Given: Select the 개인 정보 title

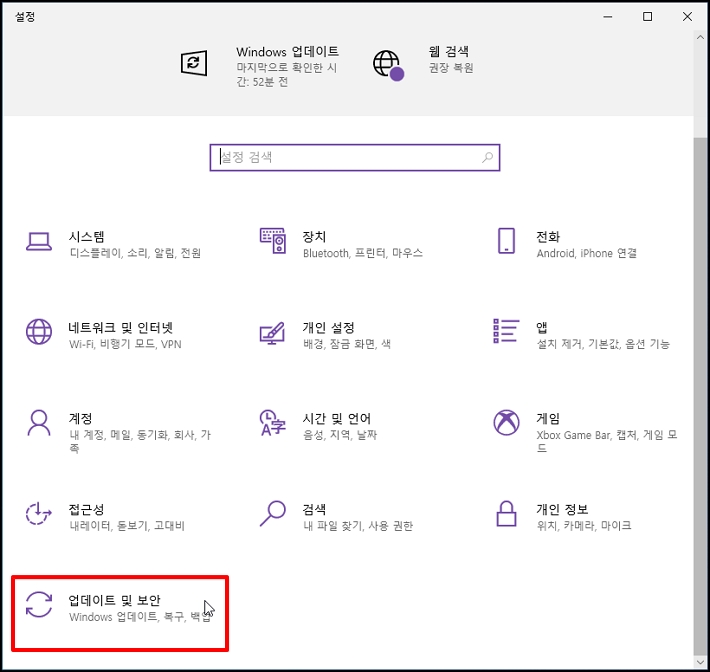Looking at the screenshot, I should click(562, 509).
